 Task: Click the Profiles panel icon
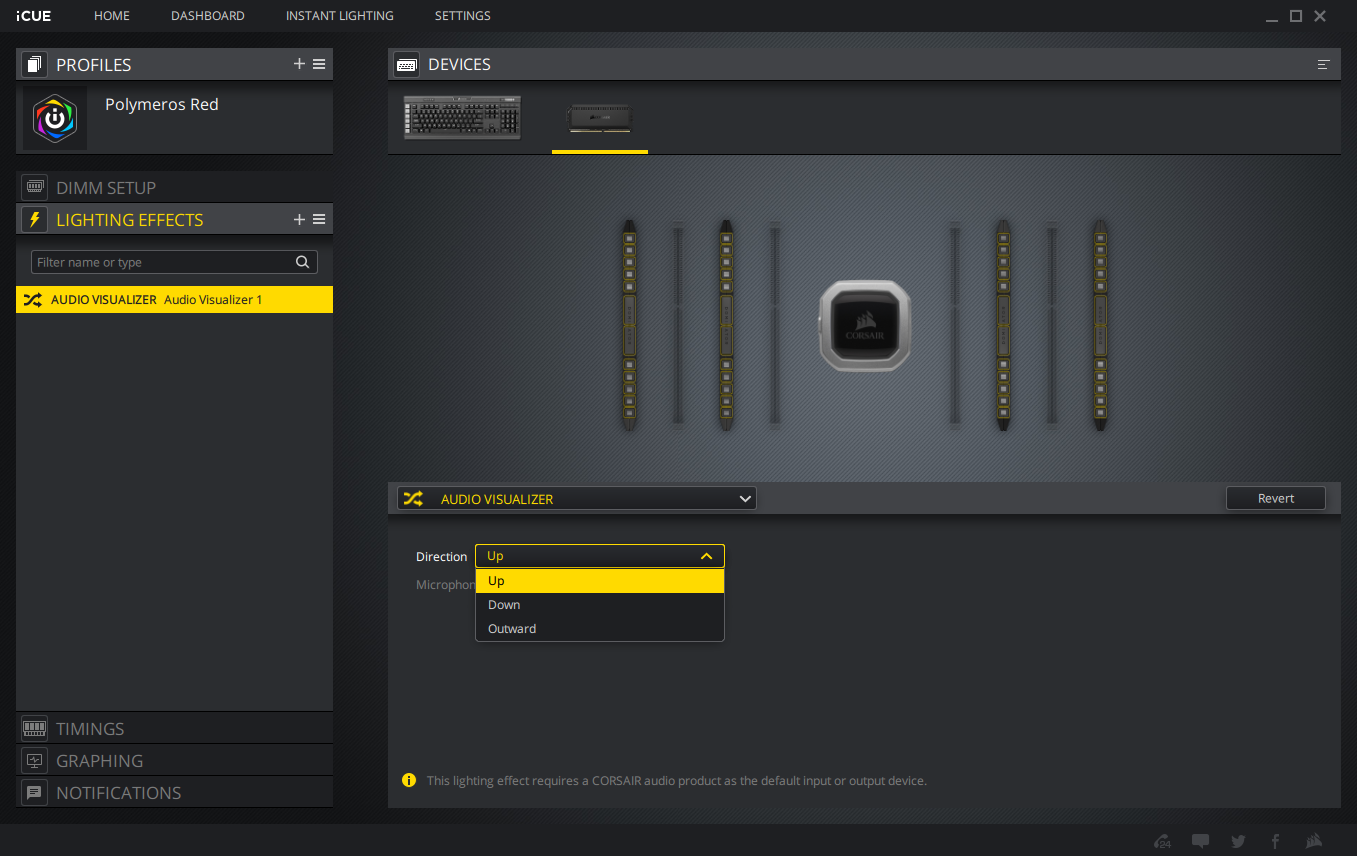[x=35, y=65]
